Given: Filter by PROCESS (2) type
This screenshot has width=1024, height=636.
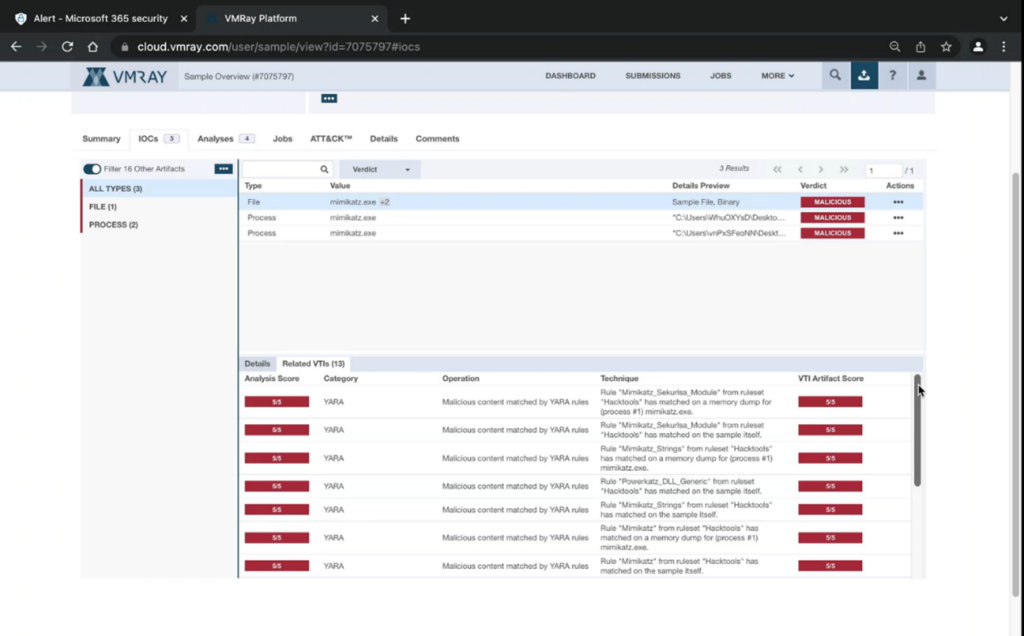Looking at the screenshot, I should (159, 225).
